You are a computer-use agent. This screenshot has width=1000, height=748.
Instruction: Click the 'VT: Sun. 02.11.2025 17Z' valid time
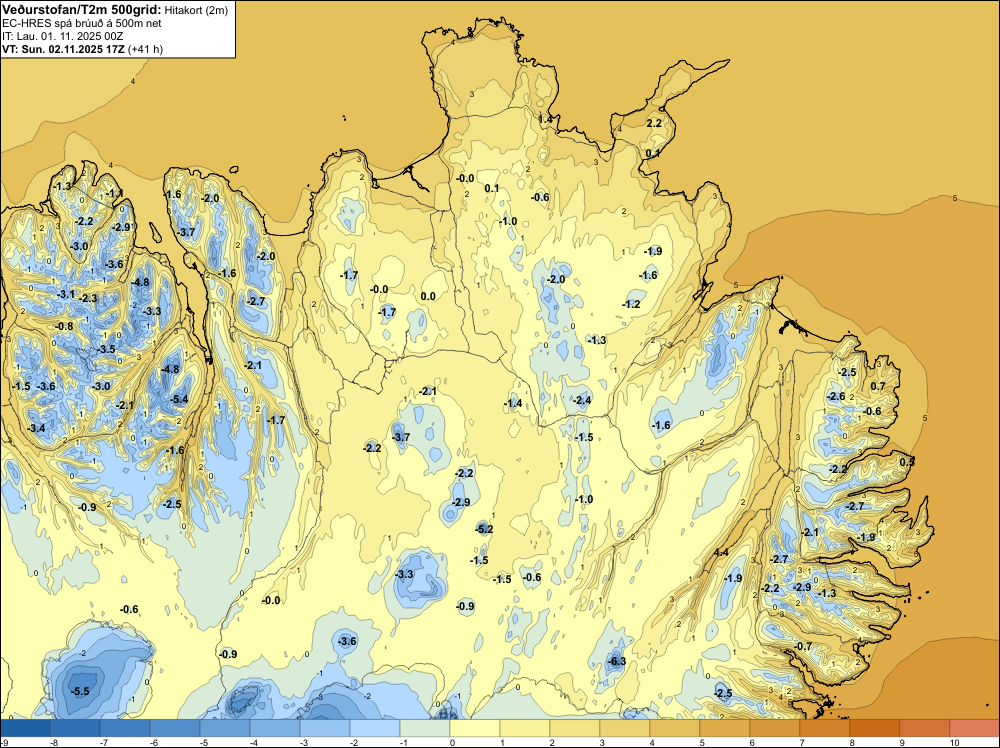click(x=64, y=49)
